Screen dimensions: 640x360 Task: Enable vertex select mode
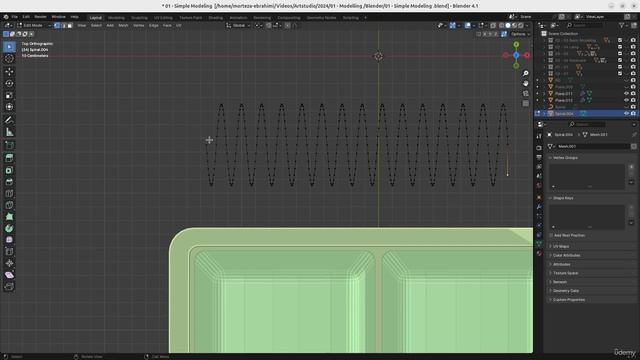pos(57,25)
